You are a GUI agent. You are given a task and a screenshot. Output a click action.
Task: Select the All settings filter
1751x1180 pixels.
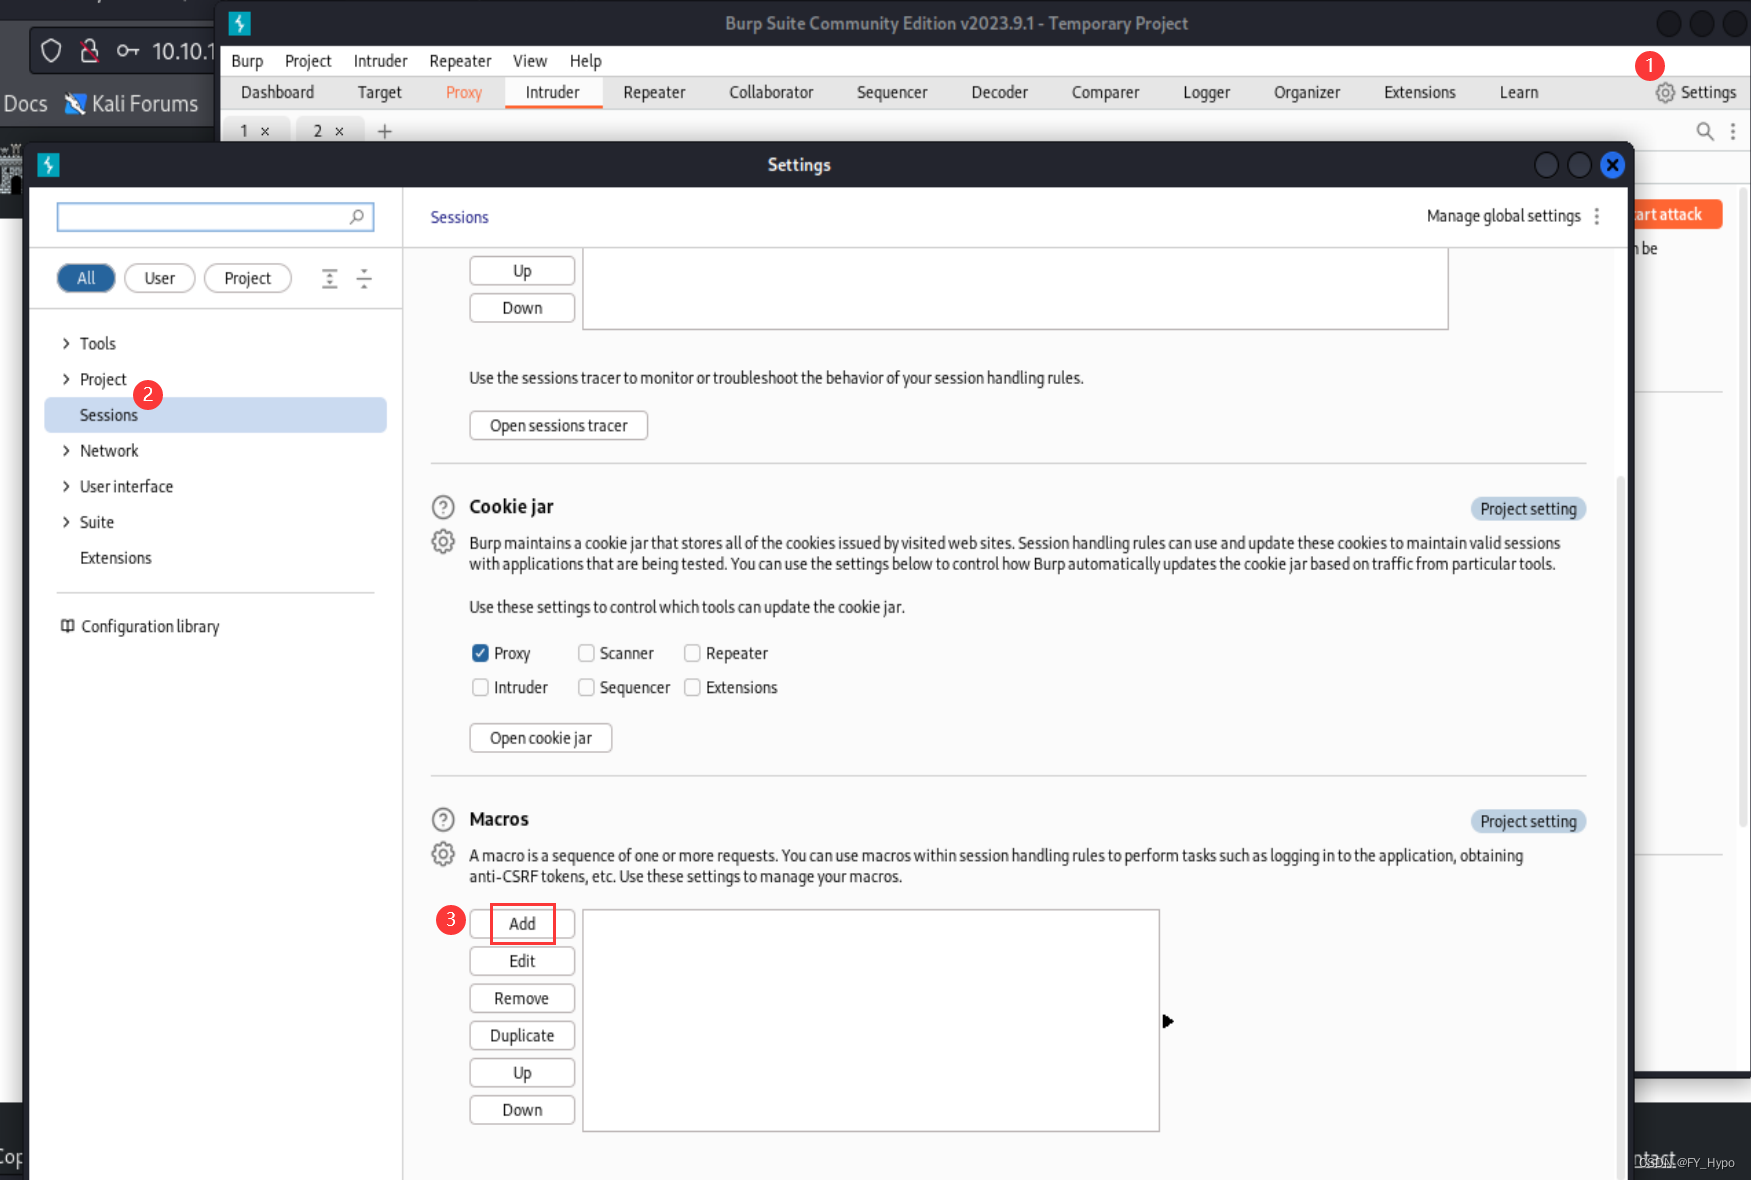(x=86, y=278)
